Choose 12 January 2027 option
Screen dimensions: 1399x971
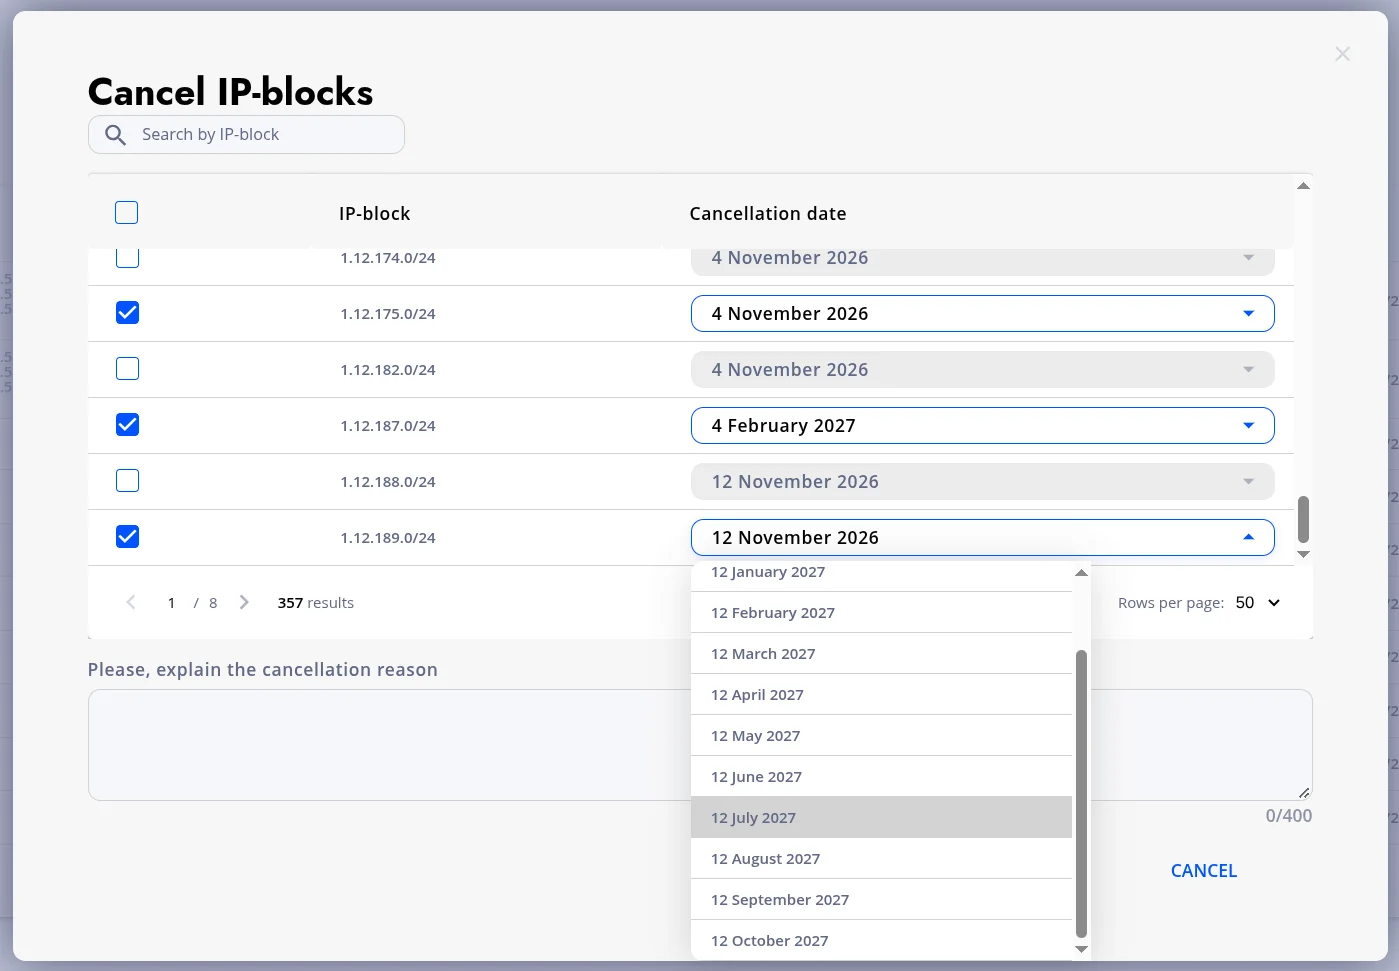coord(881,575)
